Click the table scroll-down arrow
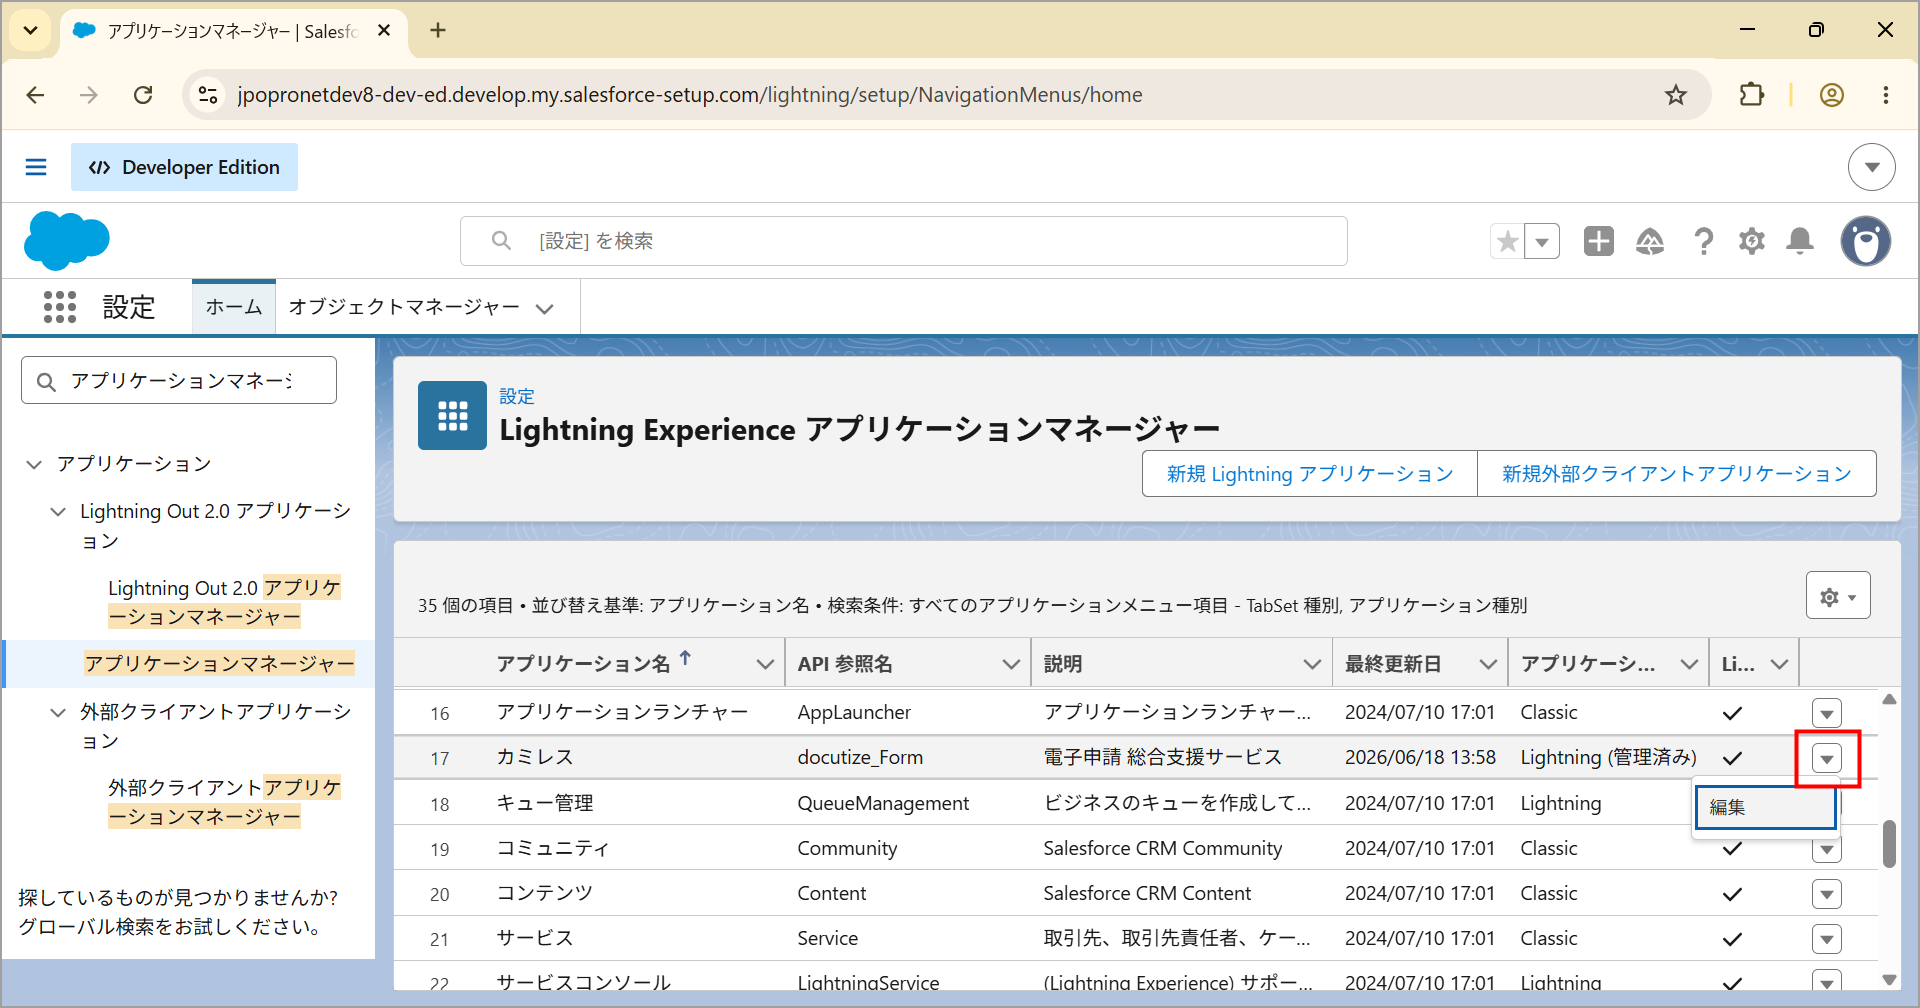 1889,980
